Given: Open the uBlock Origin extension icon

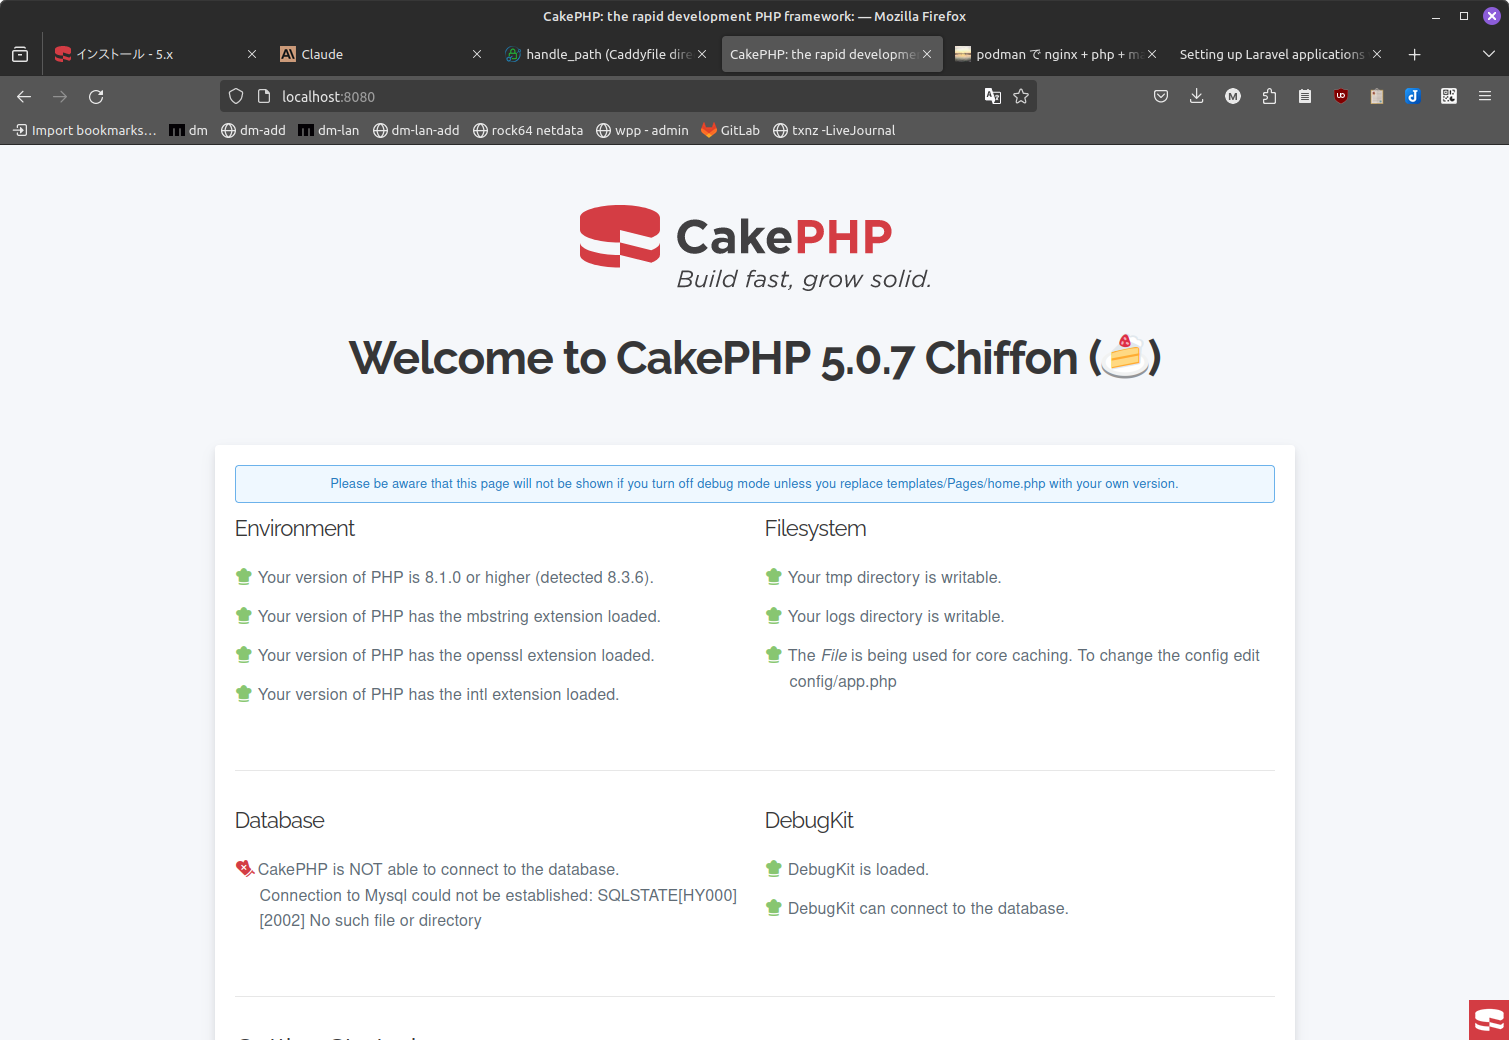Looking at the screenshot, I should (x=1341, y=96).
